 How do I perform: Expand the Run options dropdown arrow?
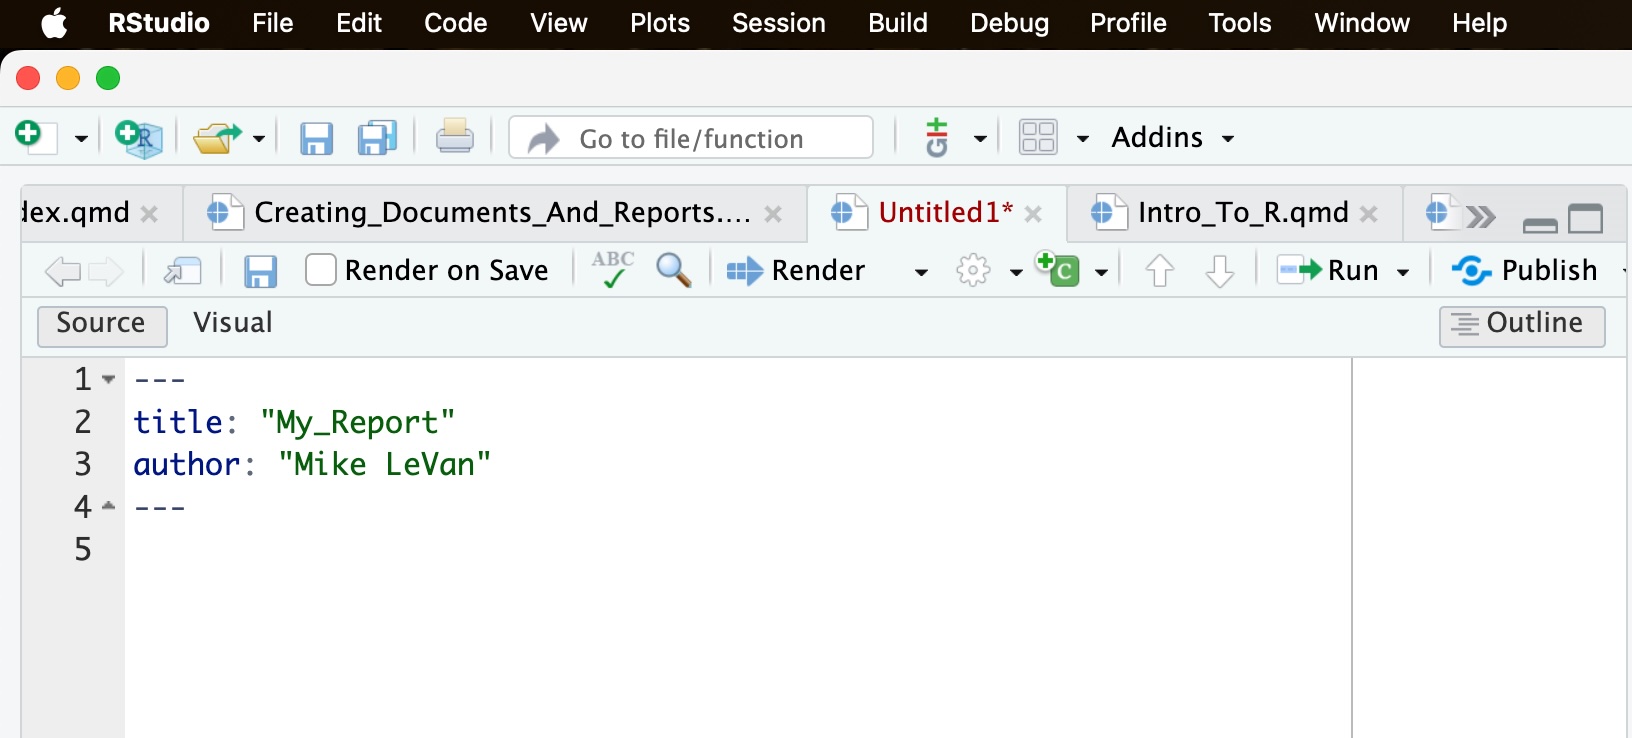(1403, 272)
